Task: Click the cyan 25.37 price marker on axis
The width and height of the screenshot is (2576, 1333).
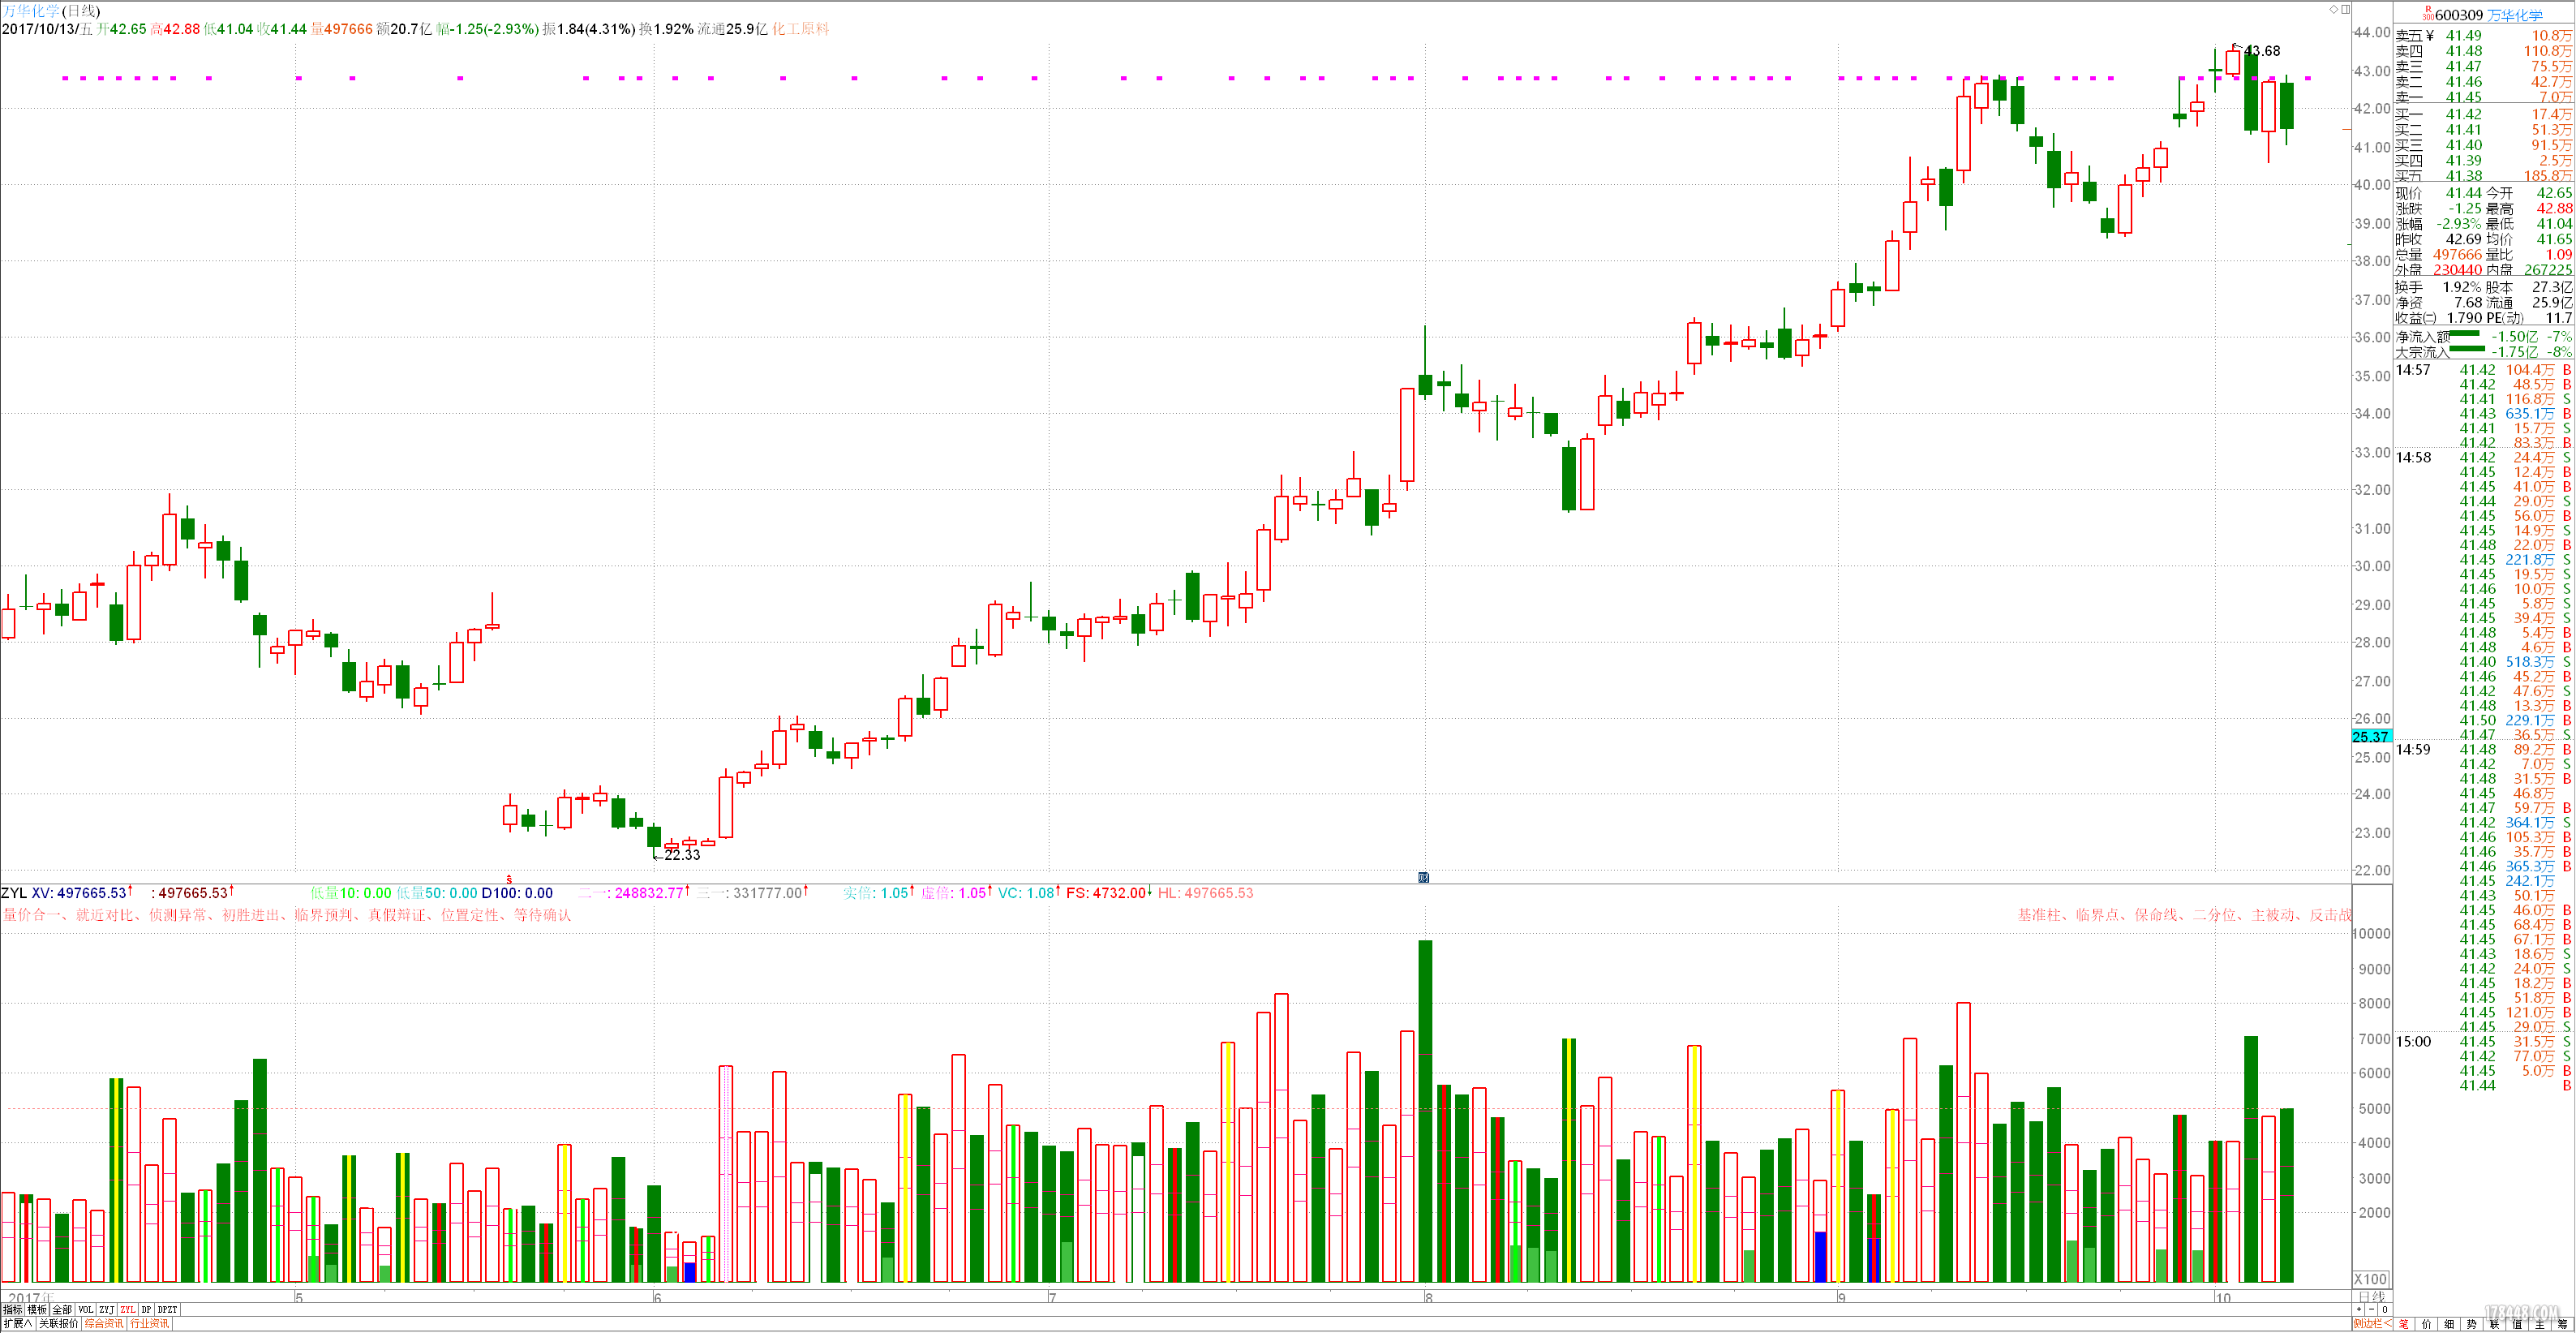Action: [2371, 737]
